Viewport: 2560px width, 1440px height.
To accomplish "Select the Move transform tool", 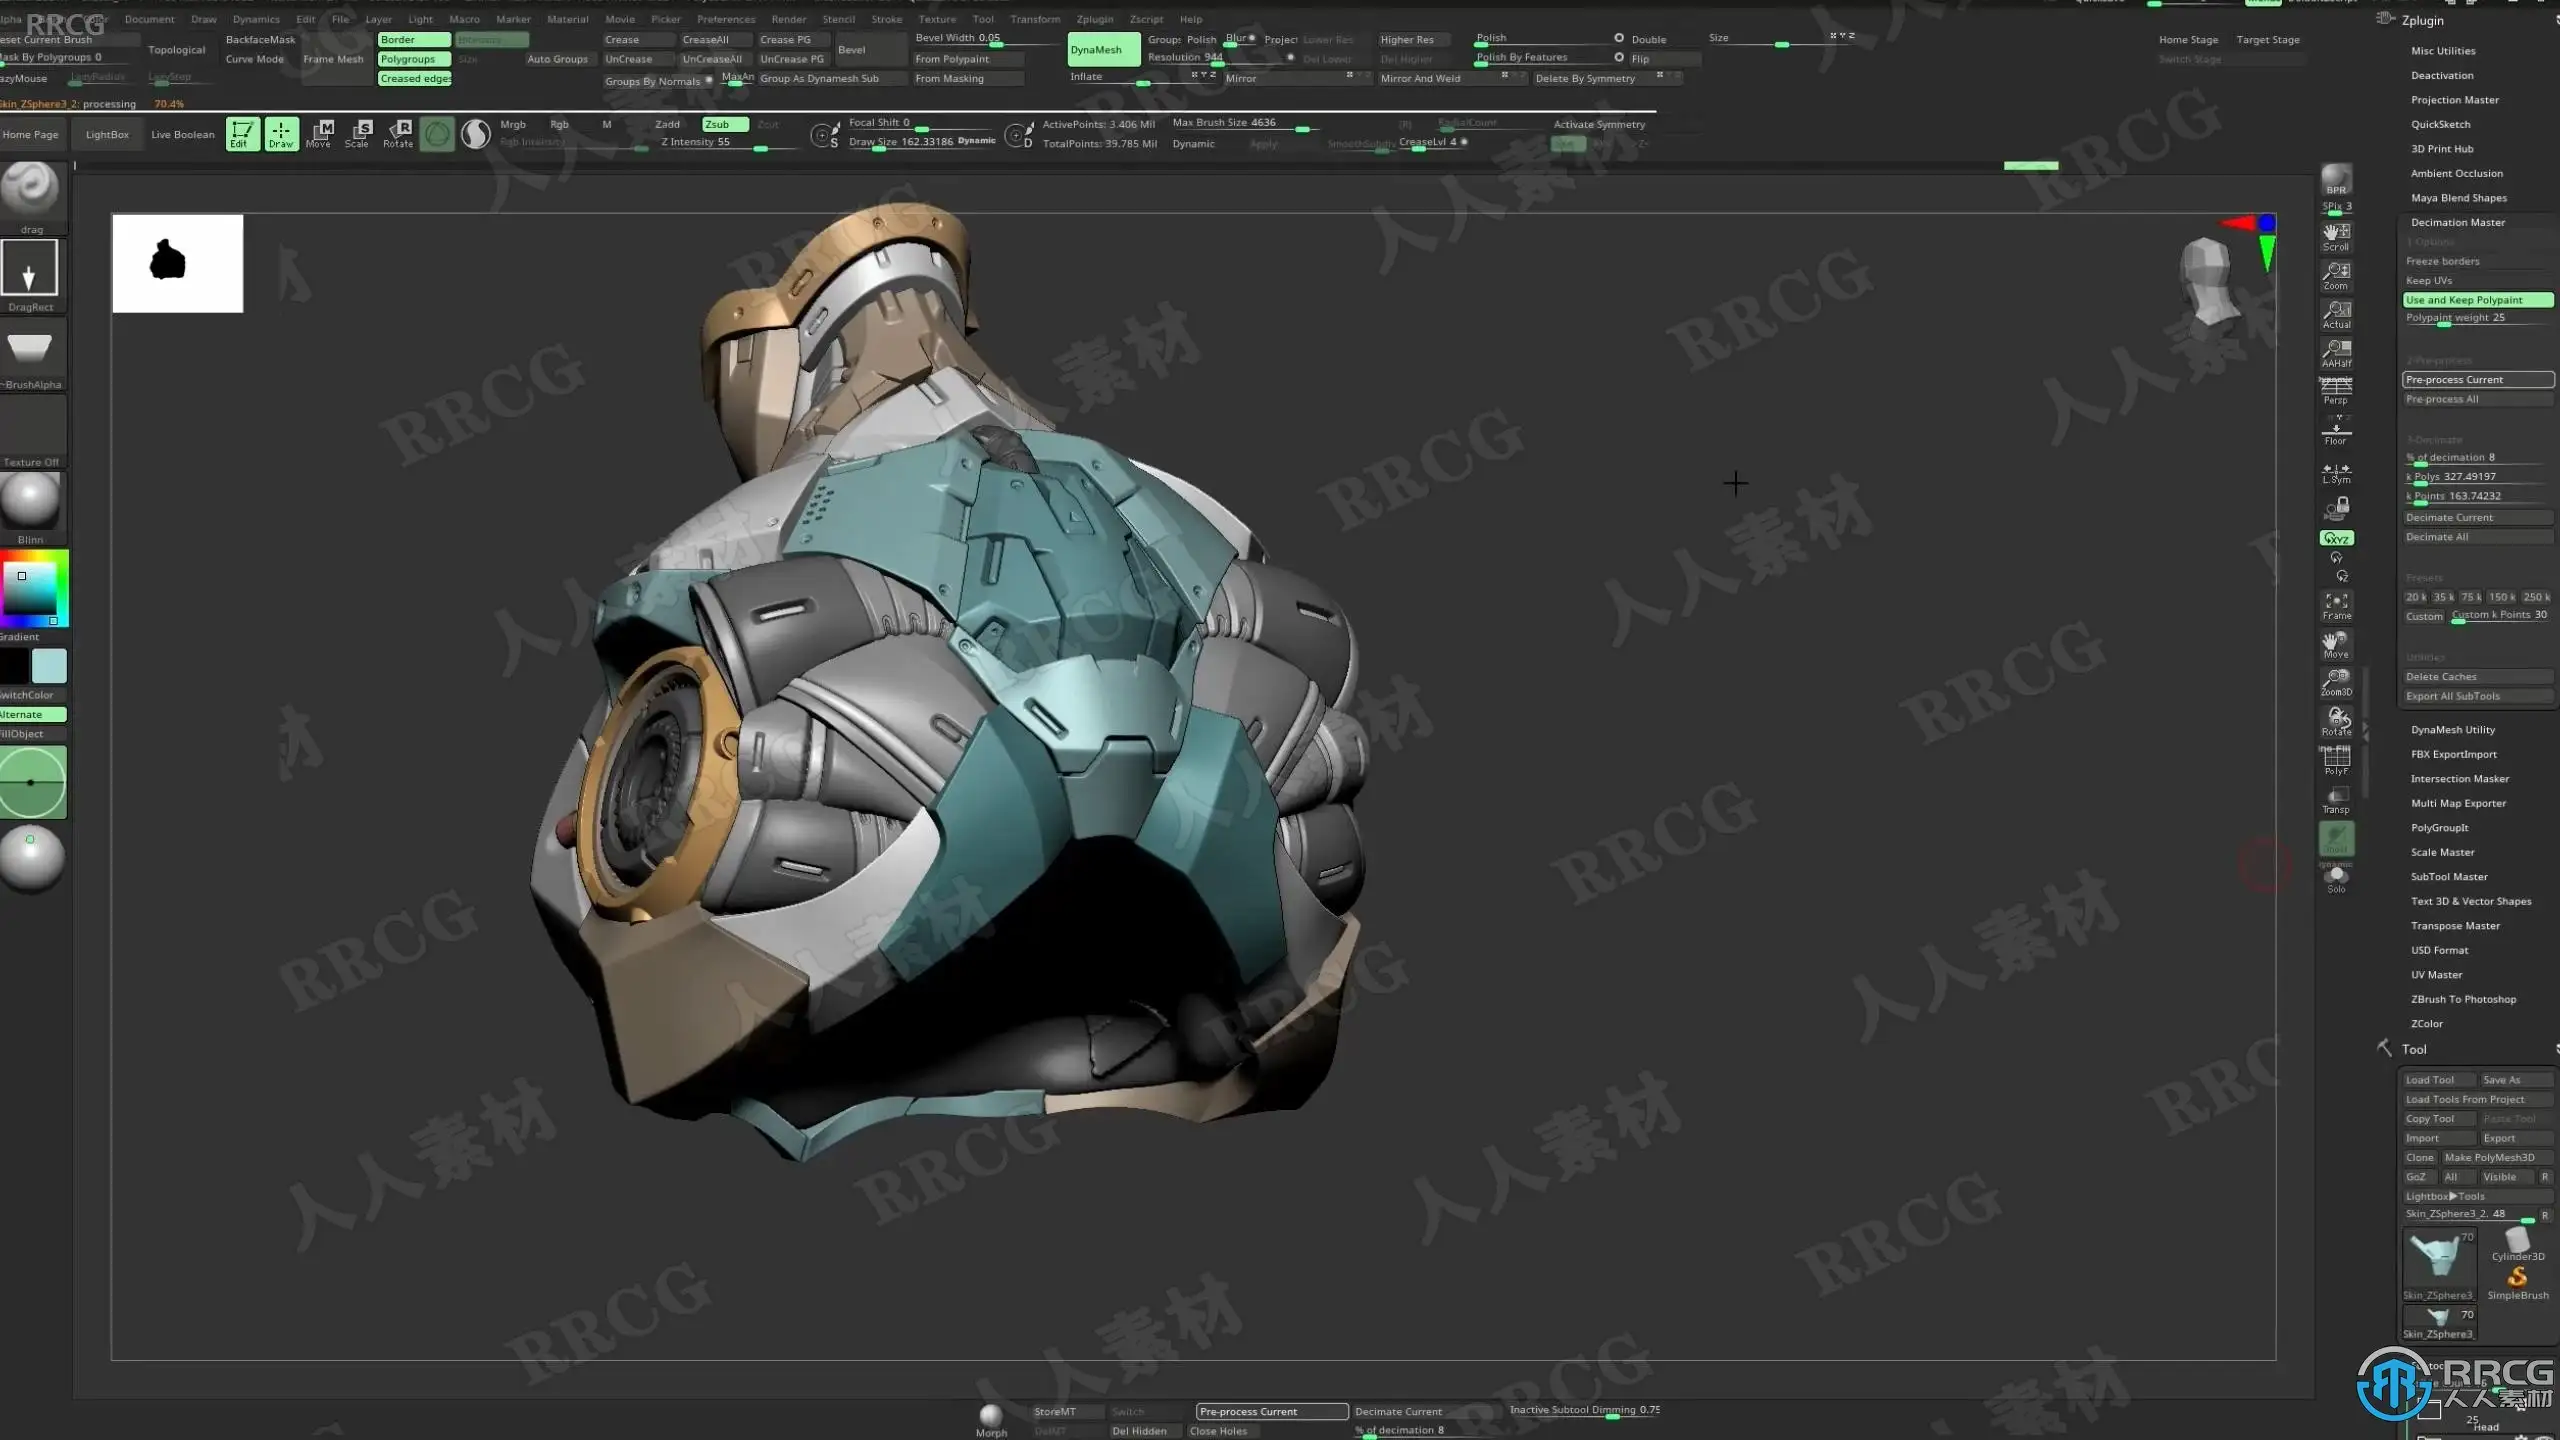I will coord(318,133).
